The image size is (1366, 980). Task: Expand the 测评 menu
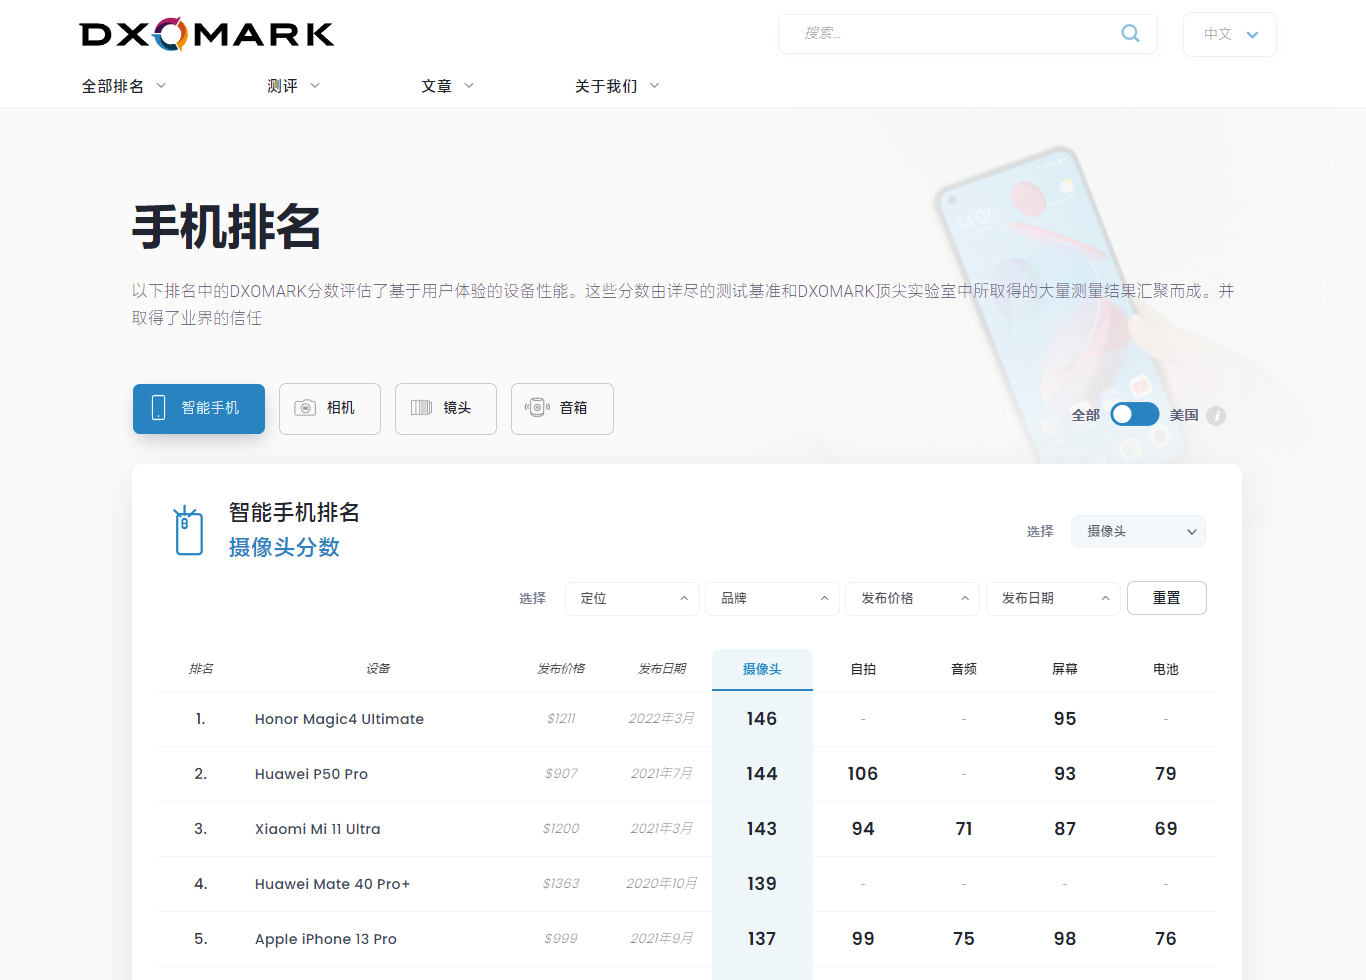[293, 86]
